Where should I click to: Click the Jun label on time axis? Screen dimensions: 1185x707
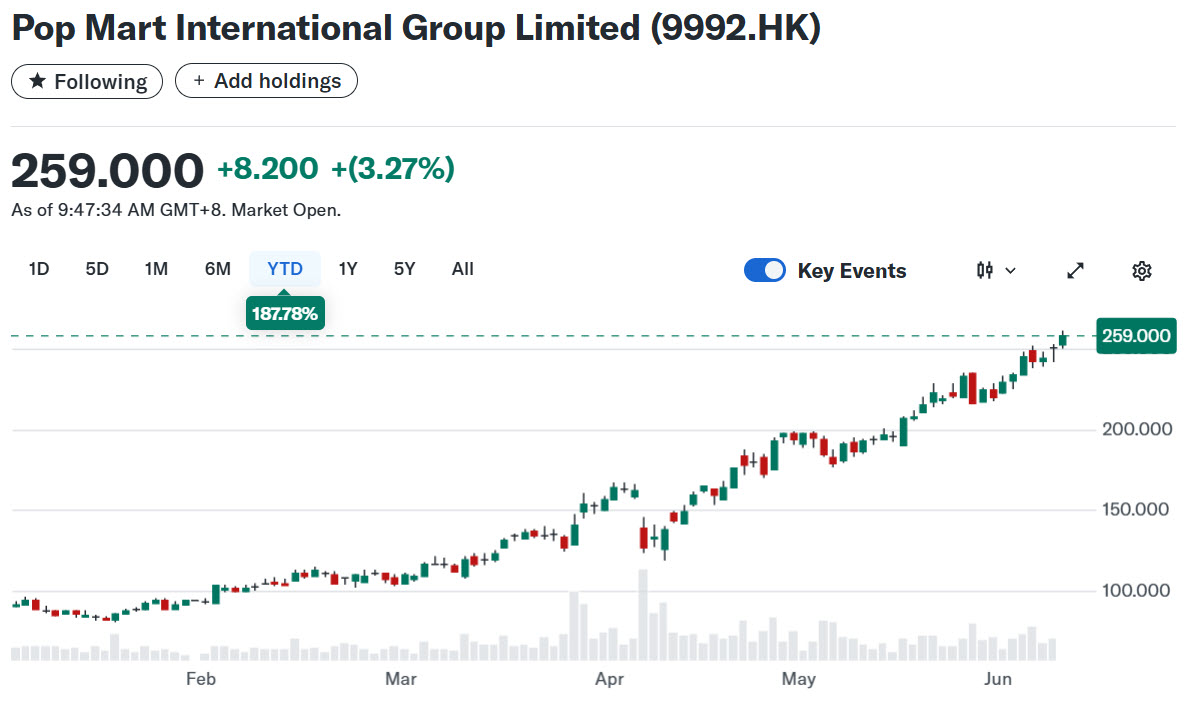pos(998,679)
